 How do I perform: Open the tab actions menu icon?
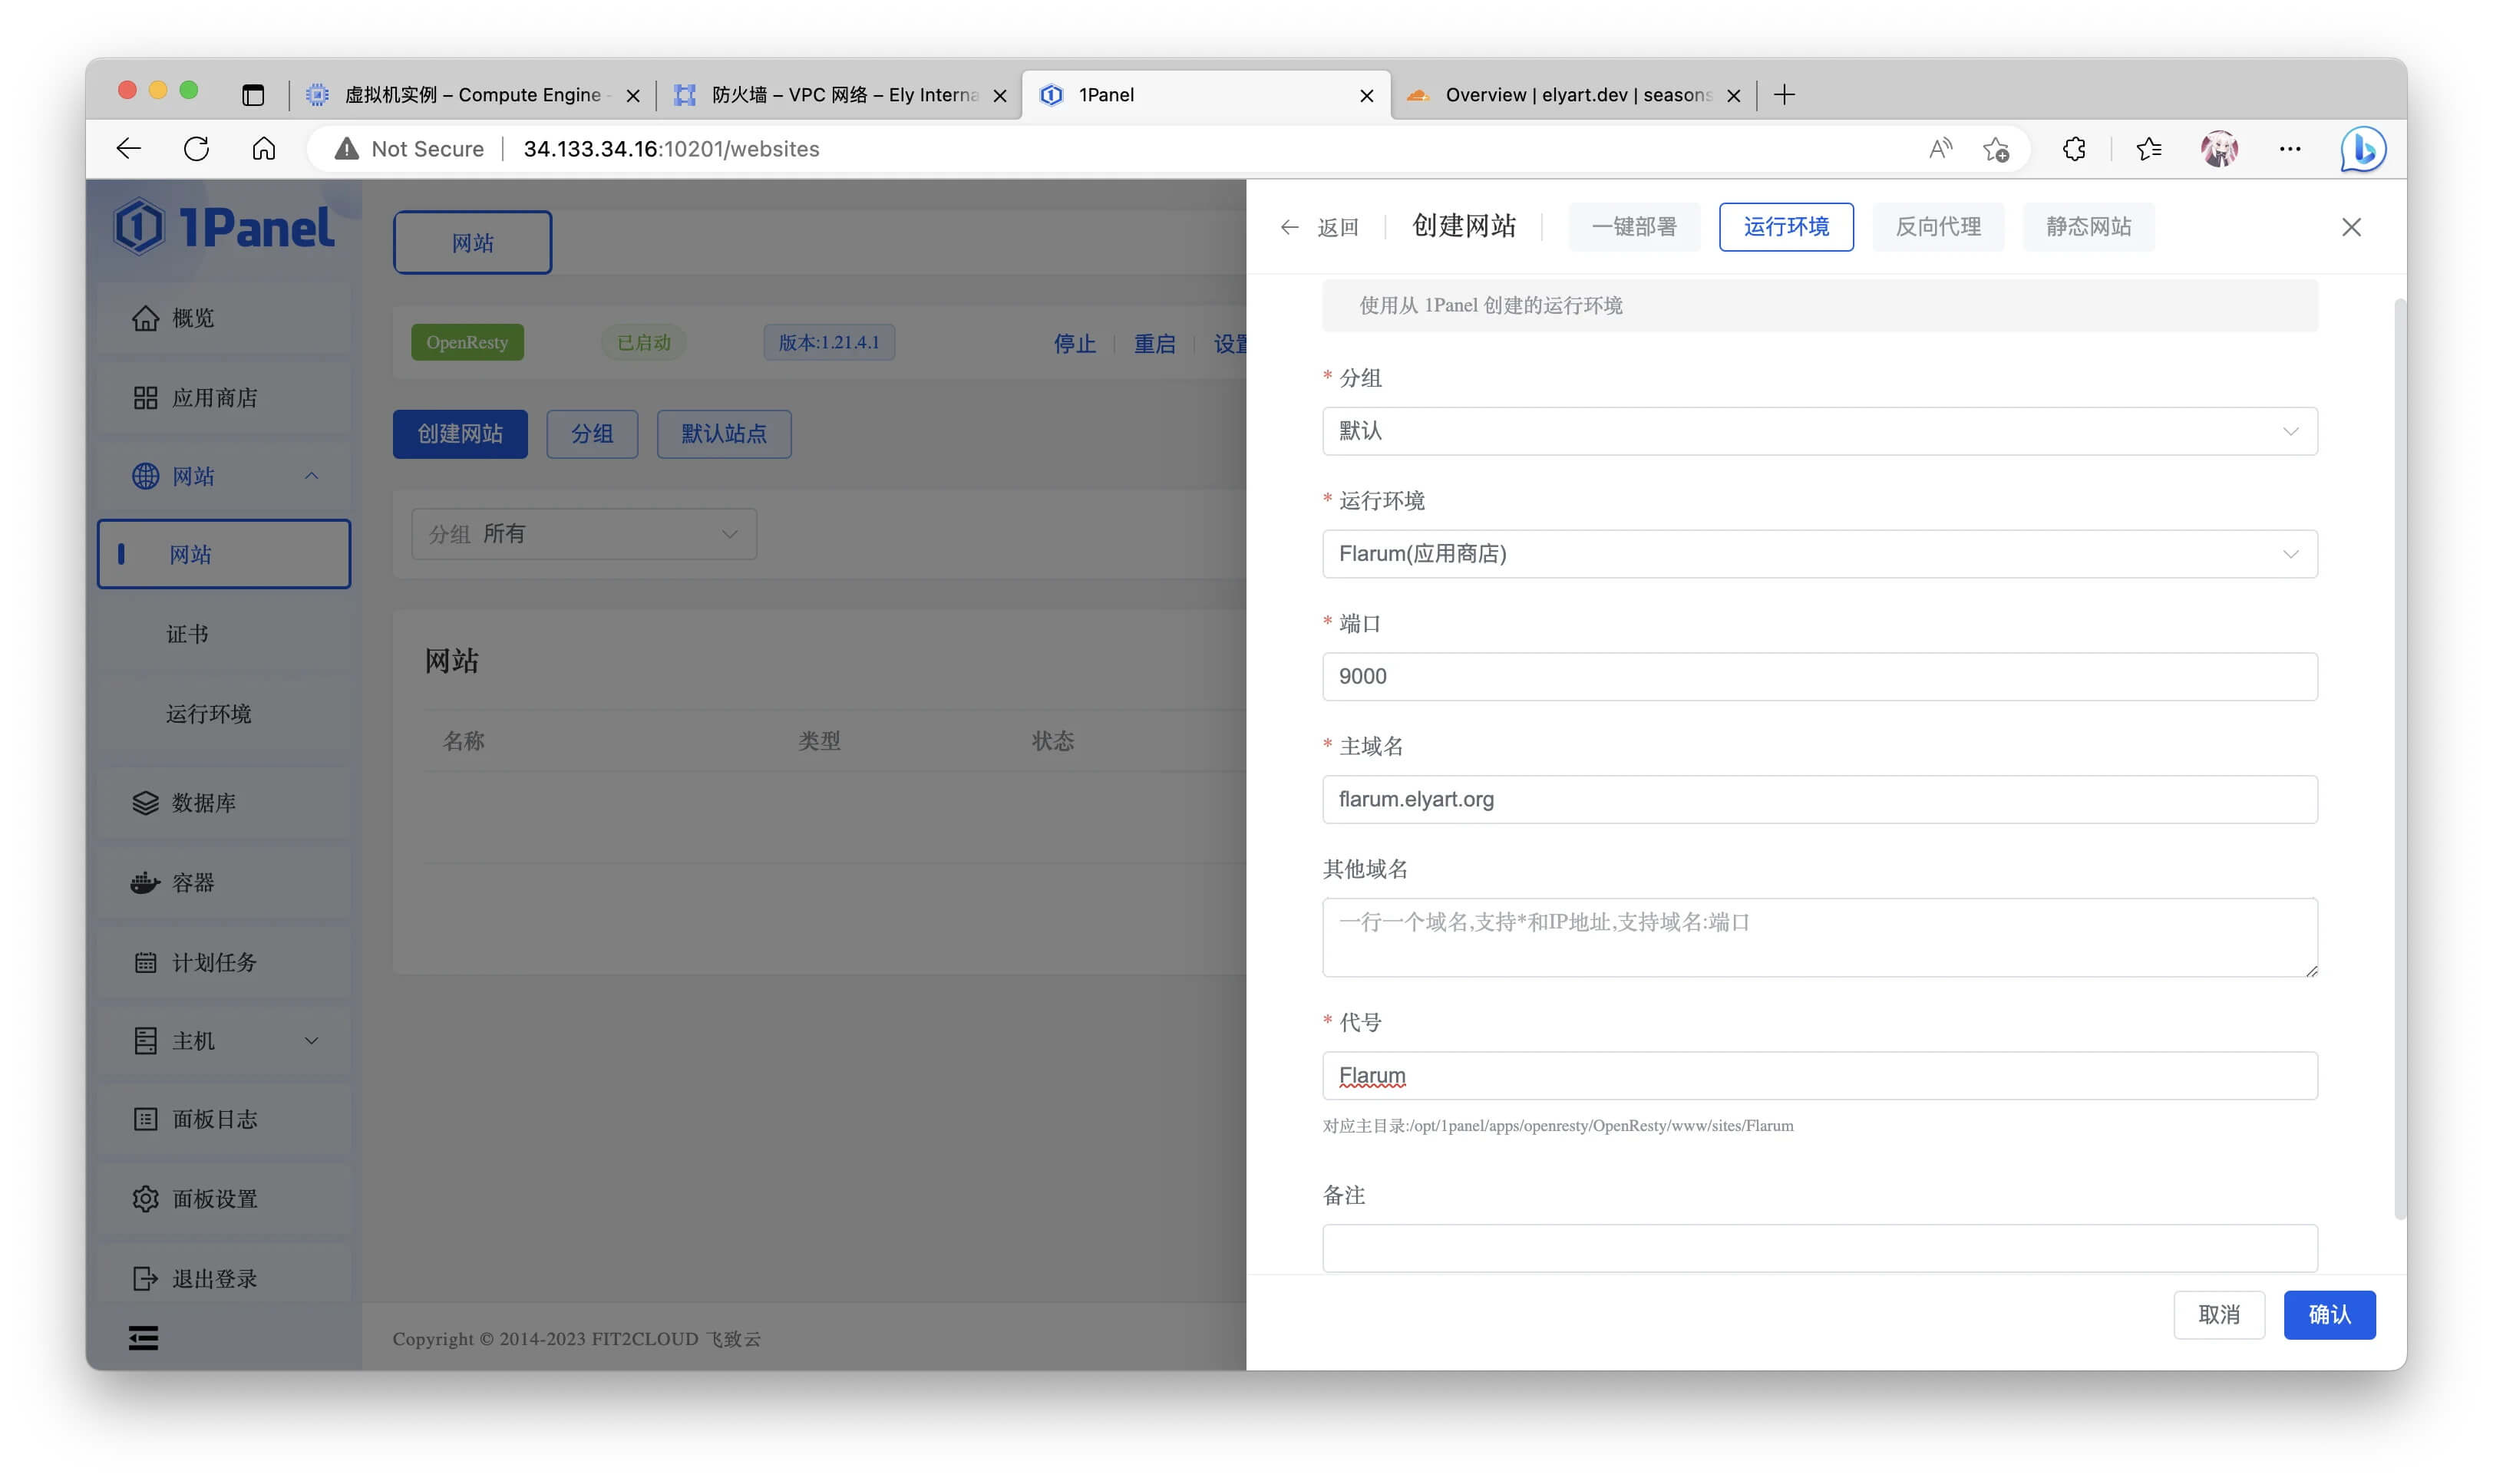pos(253,95)
